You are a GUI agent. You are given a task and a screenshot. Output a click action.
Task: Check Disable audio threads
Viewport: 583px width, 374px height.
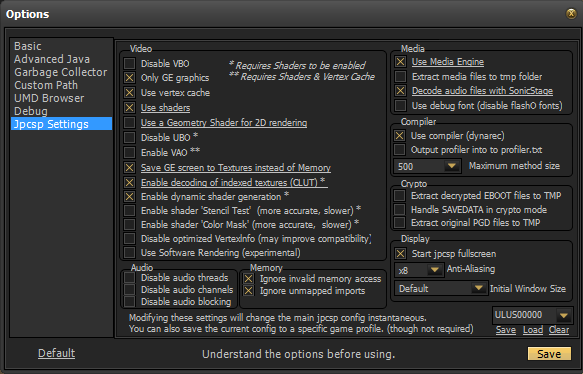coord(129,278)
